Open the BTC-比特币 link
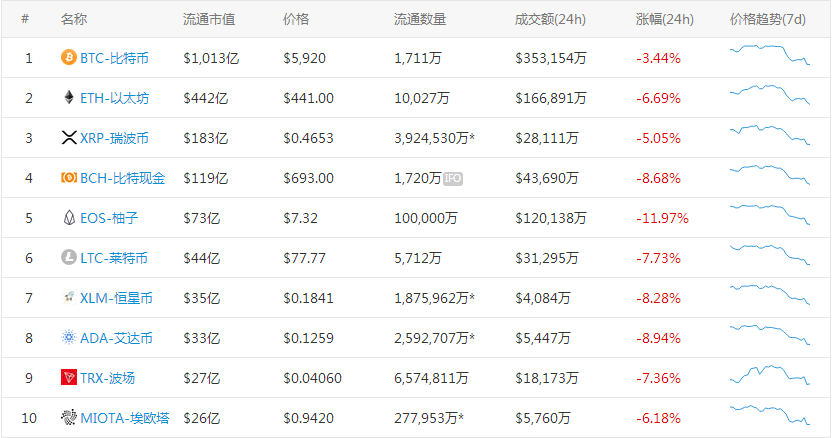This screenshot has height=438, width=833. [x=114, y=58]
